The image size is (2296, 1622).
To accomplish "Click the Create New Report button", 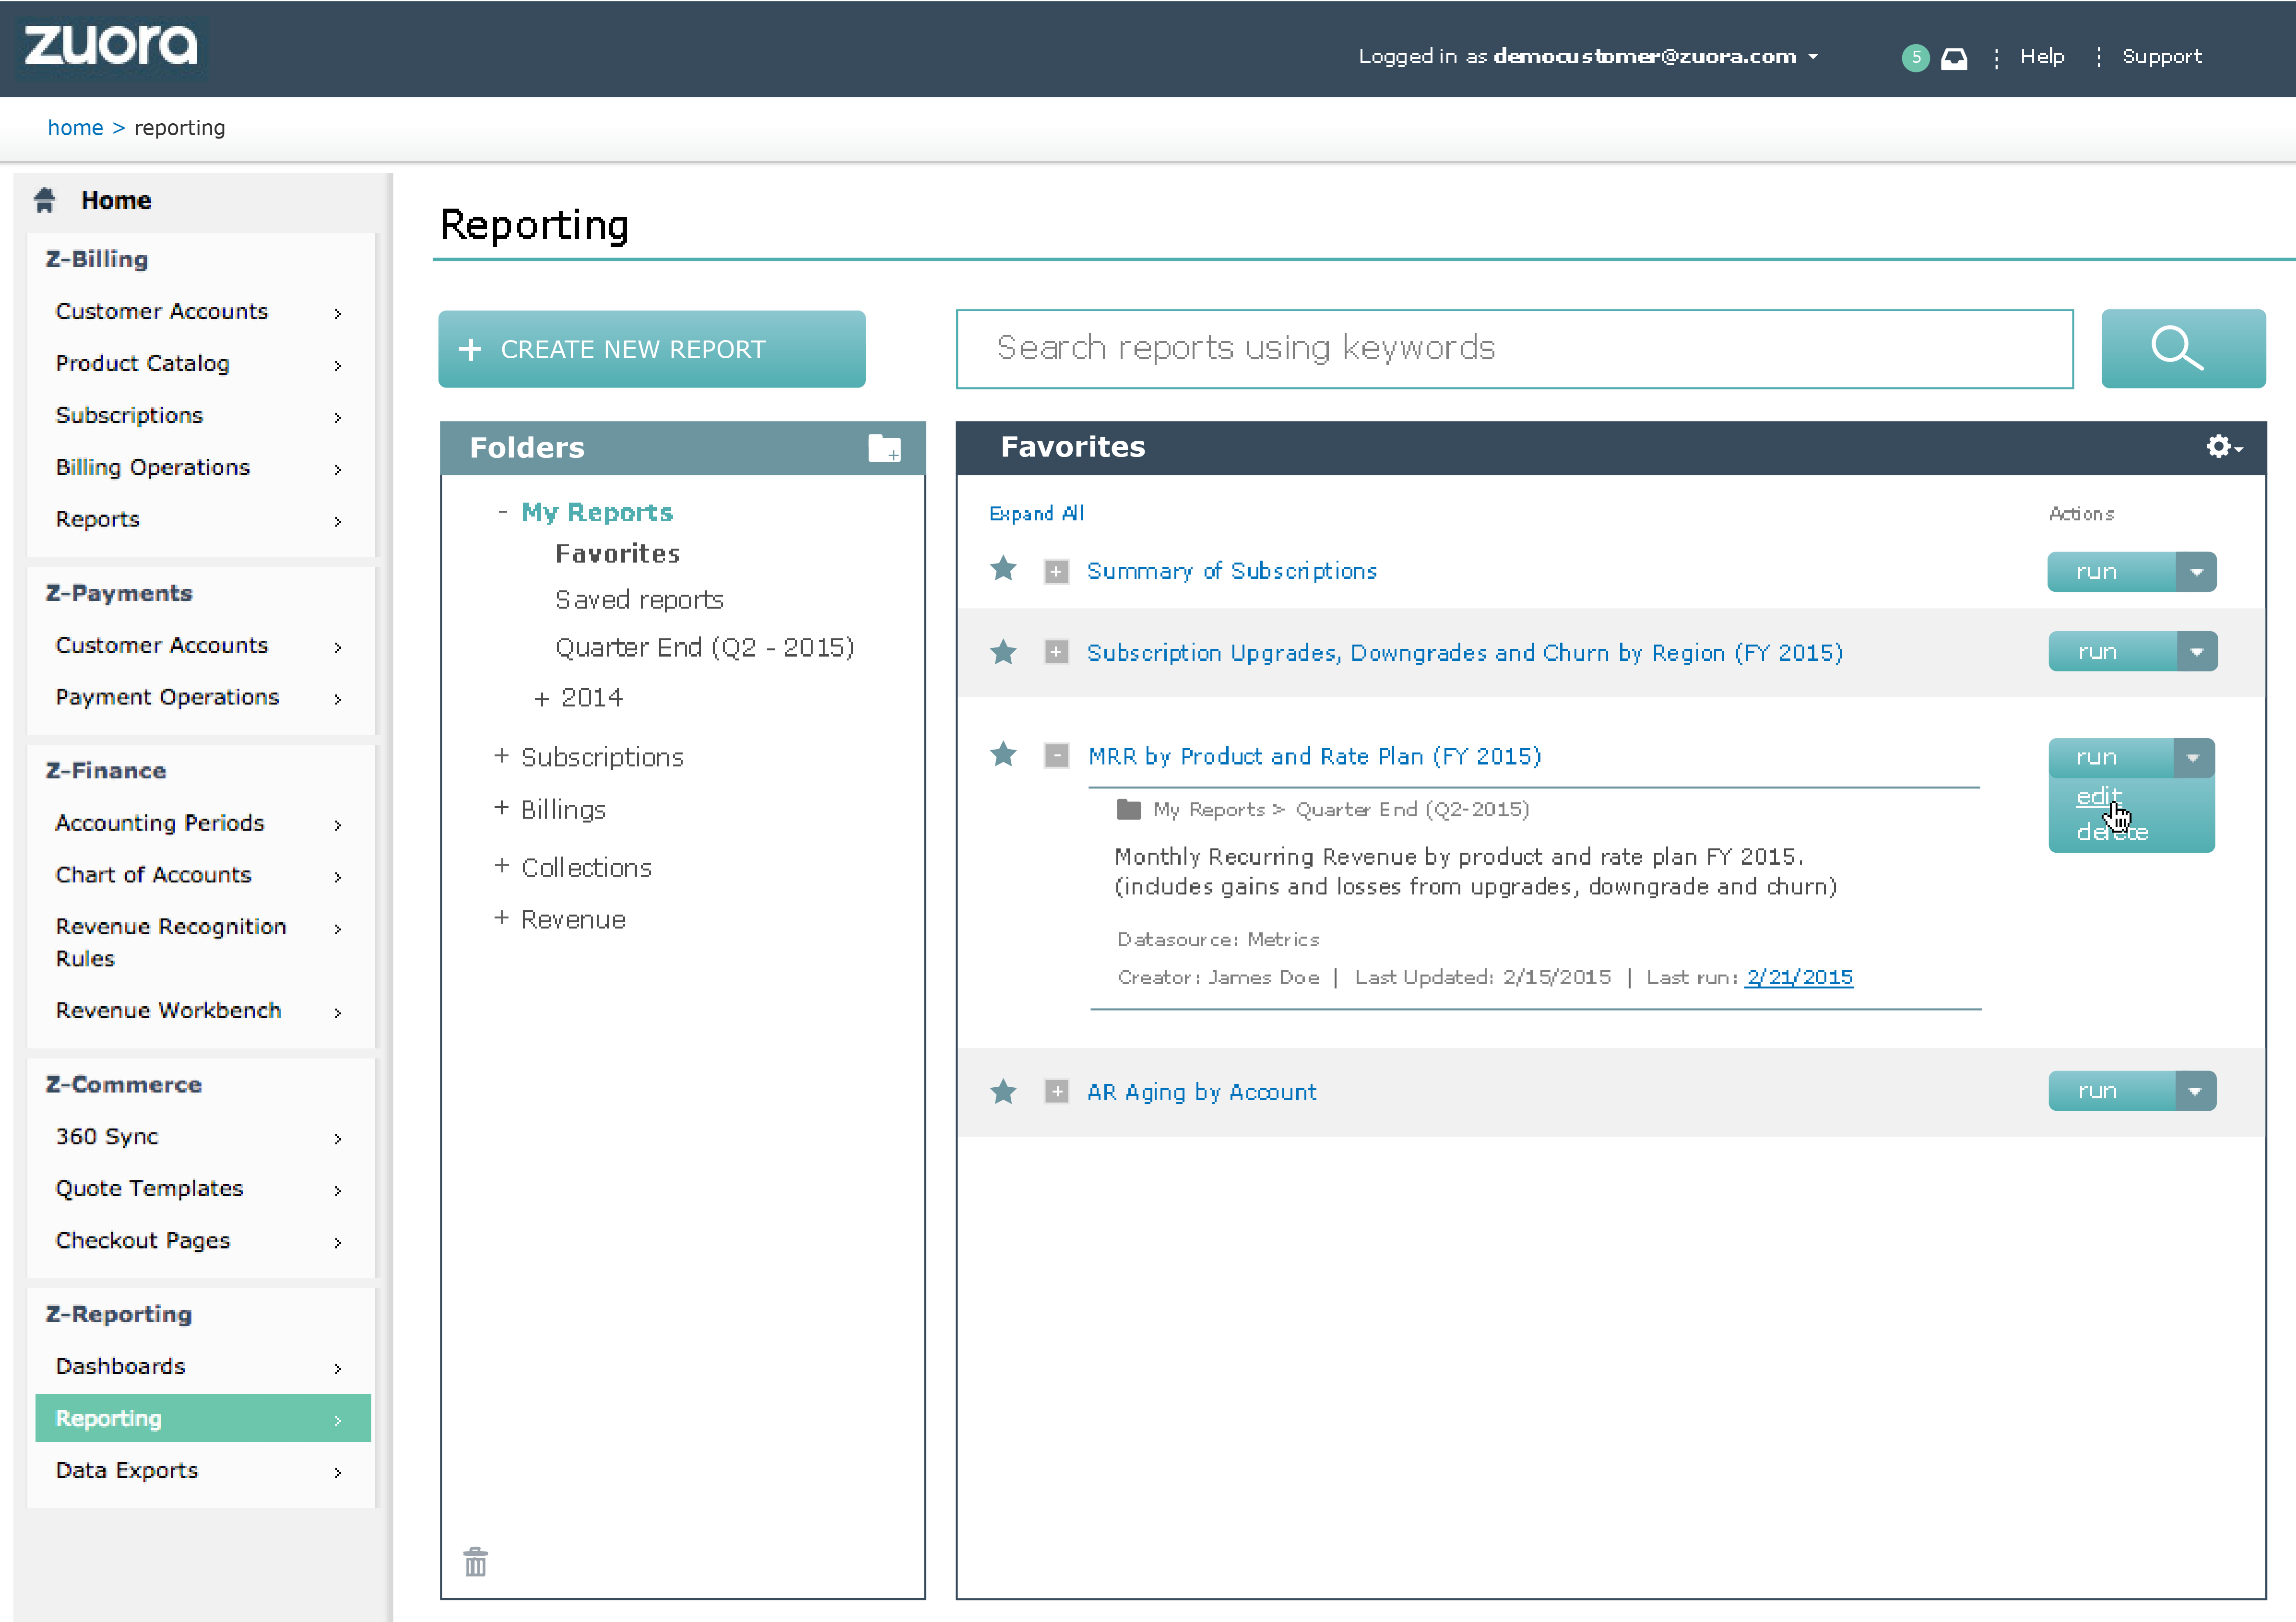I will 651,349.
